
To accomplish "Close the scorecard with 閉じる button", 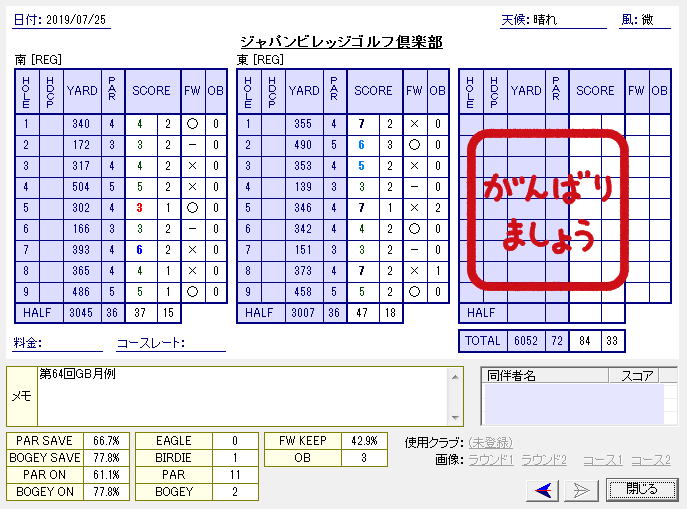I will [x=641, y=489].
